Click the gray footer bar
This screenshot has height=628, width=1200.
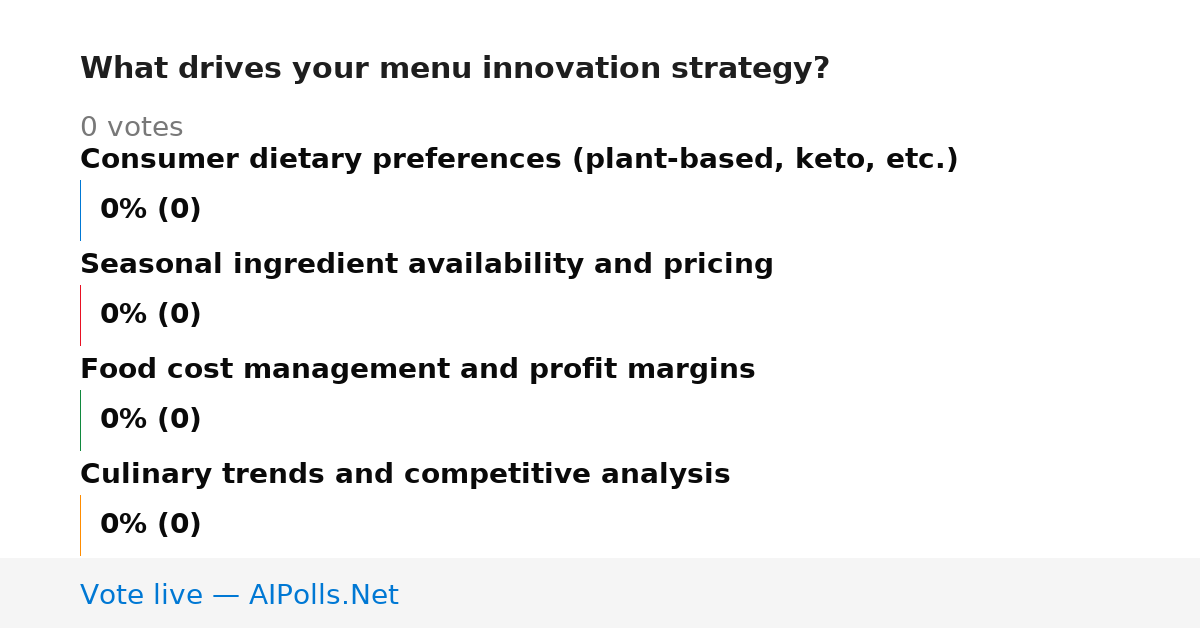[600, 593]
